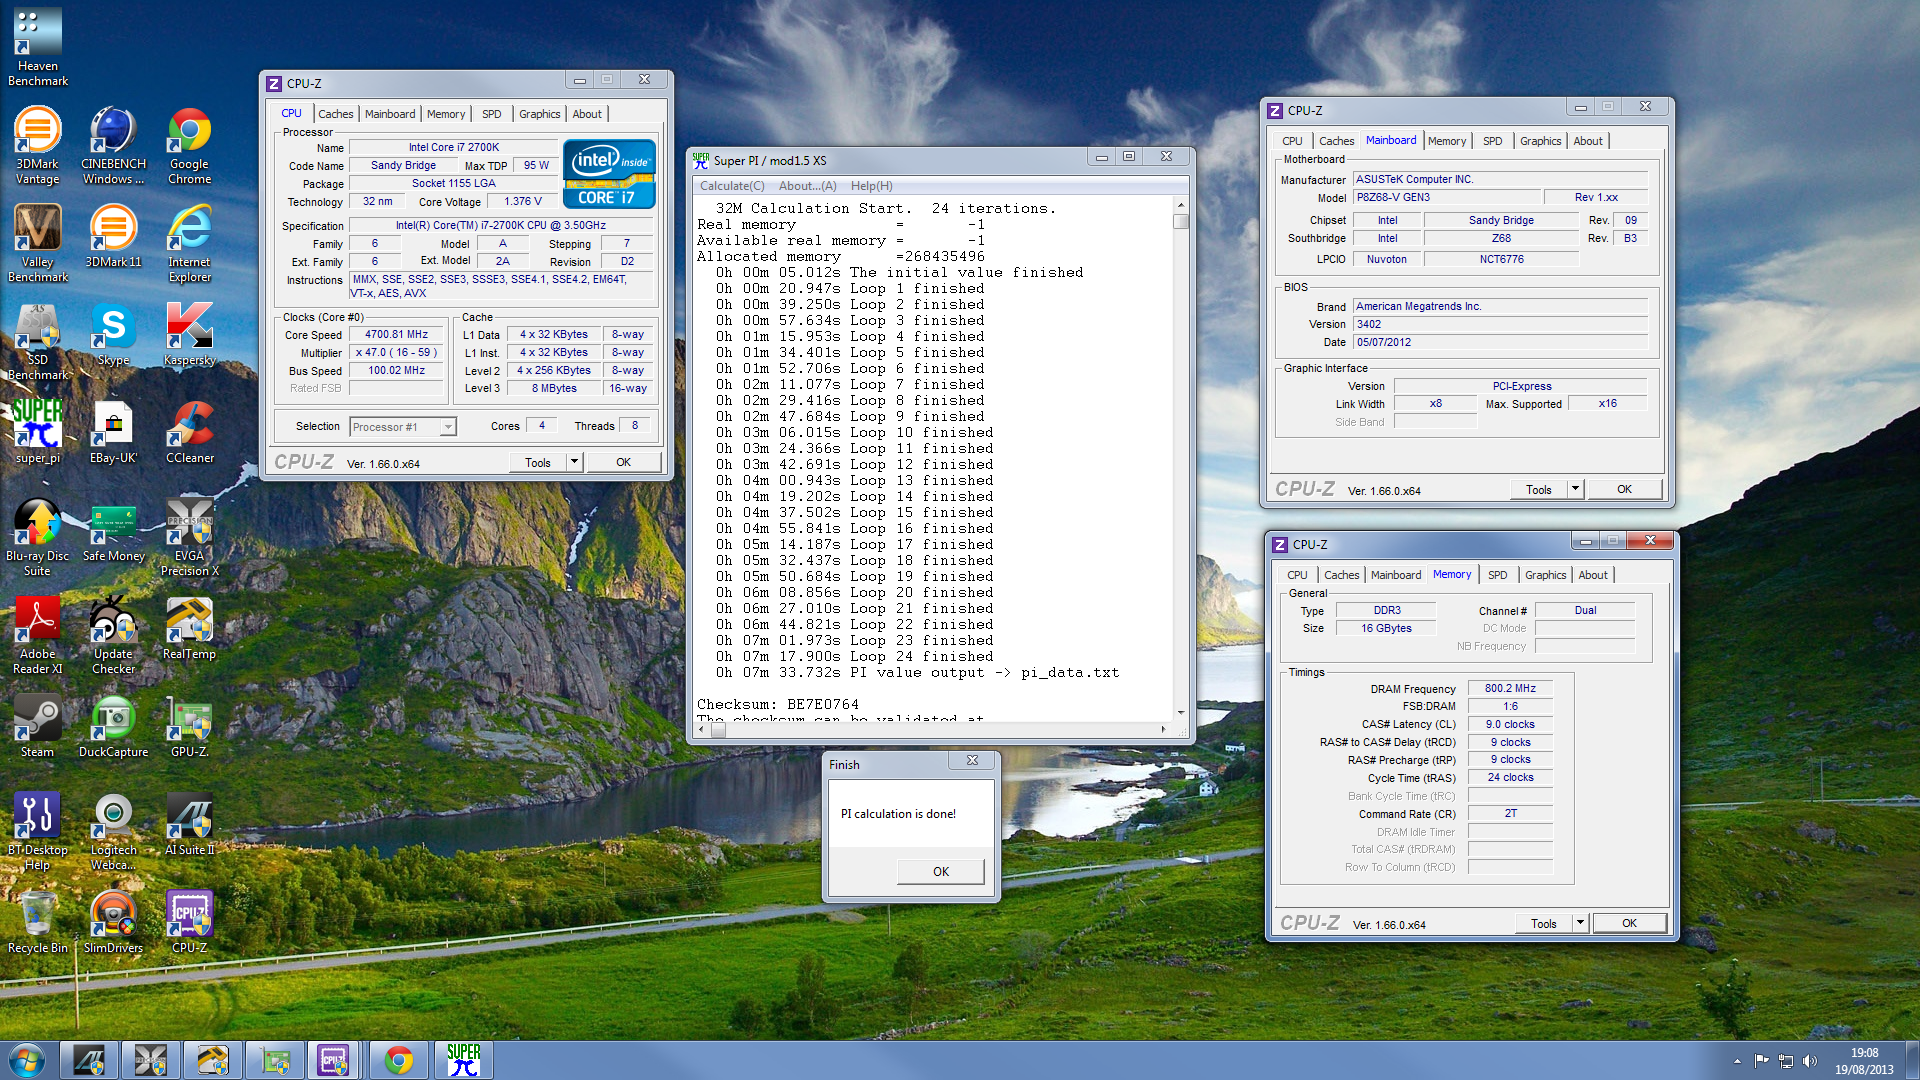Click OK in Memory CPU-Z window
The image size is (1920, 1080).
[x=1629, y=923]
